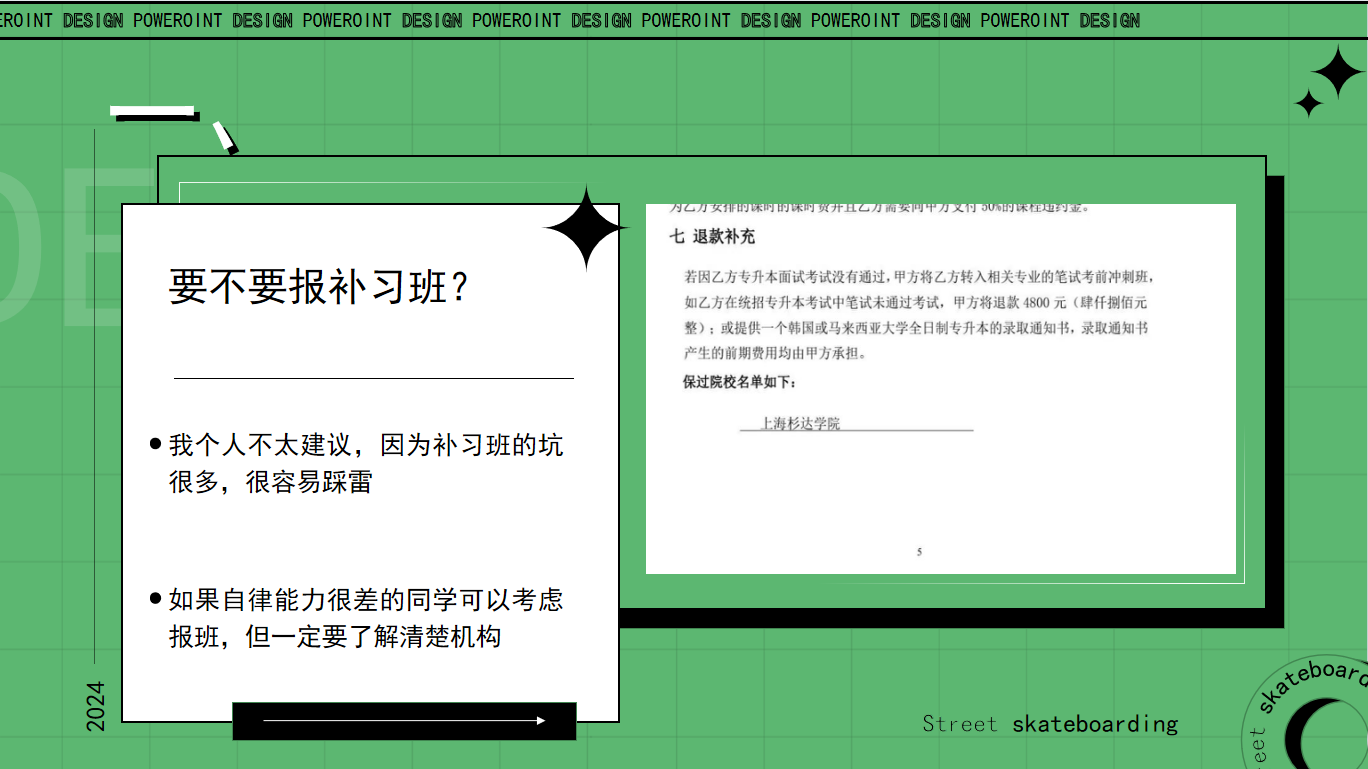
Task: Click the white and black bar decoration
Action: 155,114
